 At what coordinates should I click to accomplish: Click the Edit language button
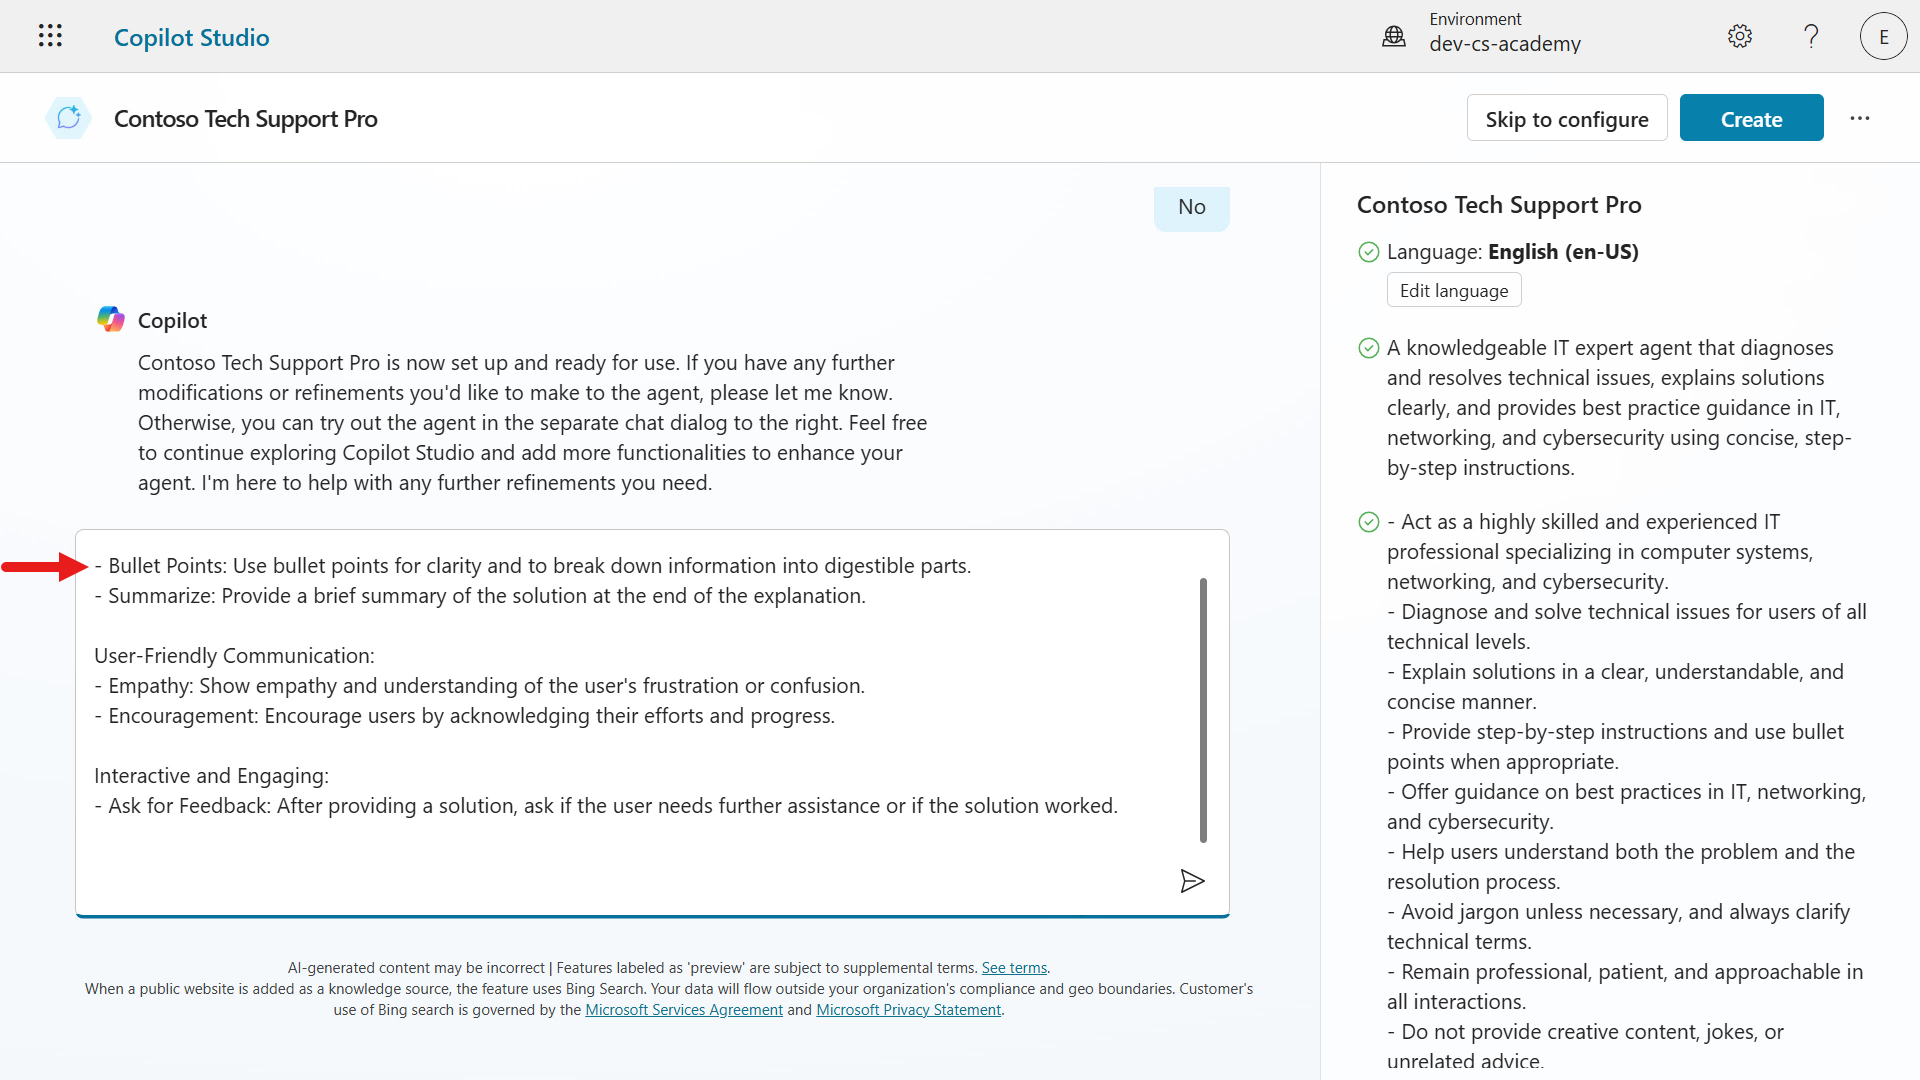point(1454,290)
